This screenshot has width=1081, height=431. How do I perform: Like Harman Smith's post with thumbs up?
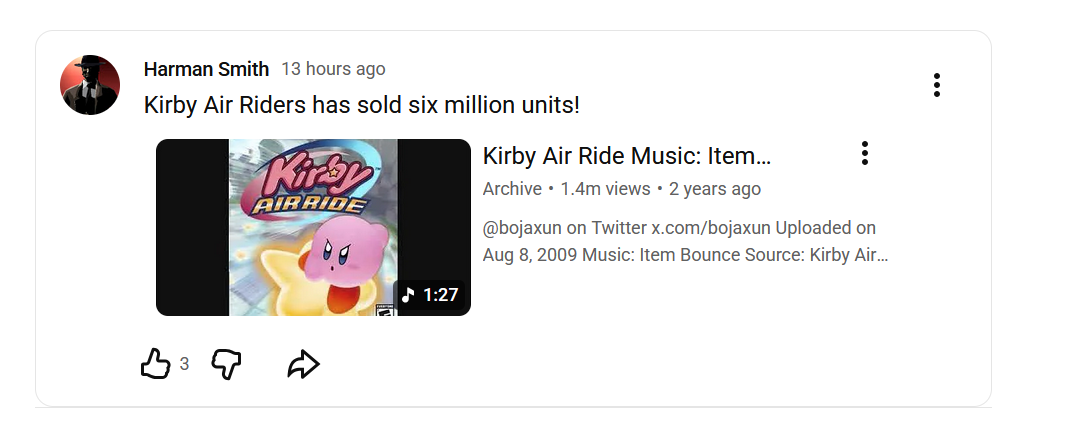pyautogui.click(x=156, y=364)
